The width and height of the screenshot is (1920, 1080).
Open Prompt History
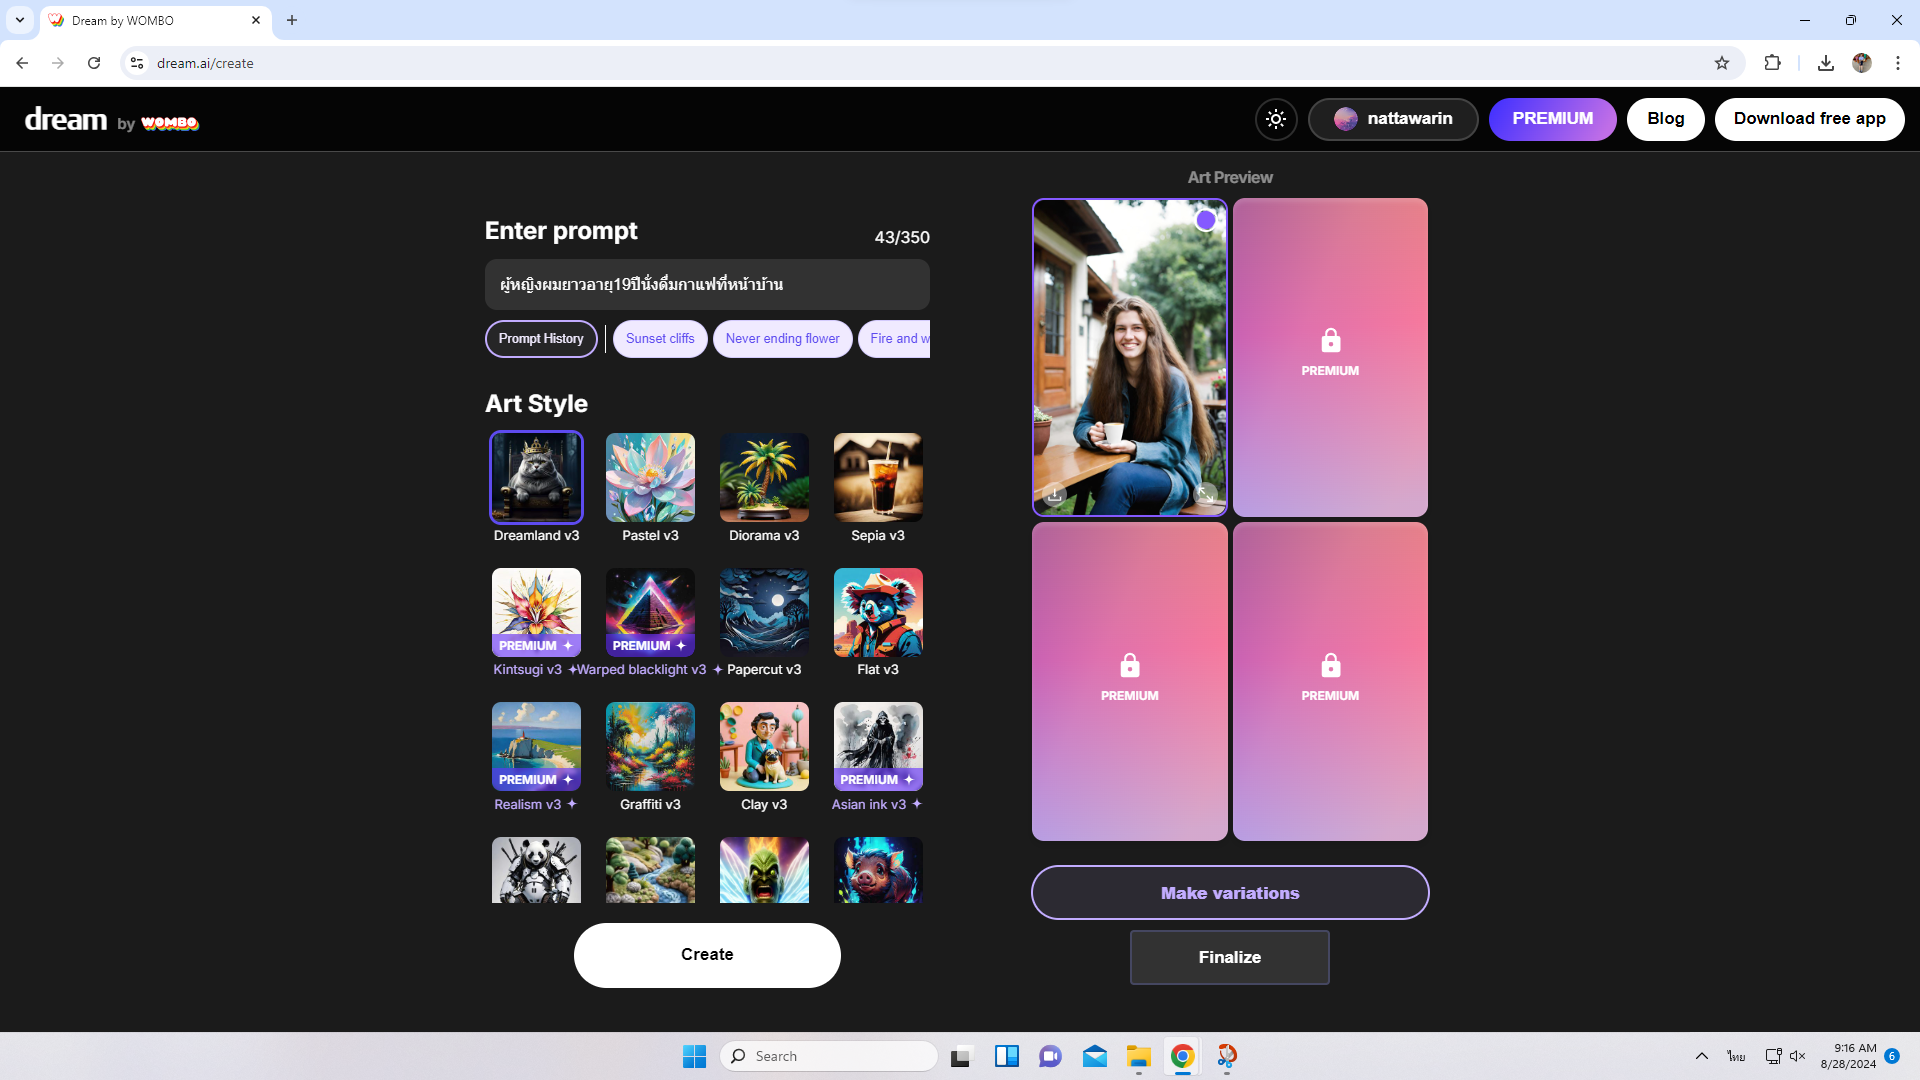coord(541,339)
